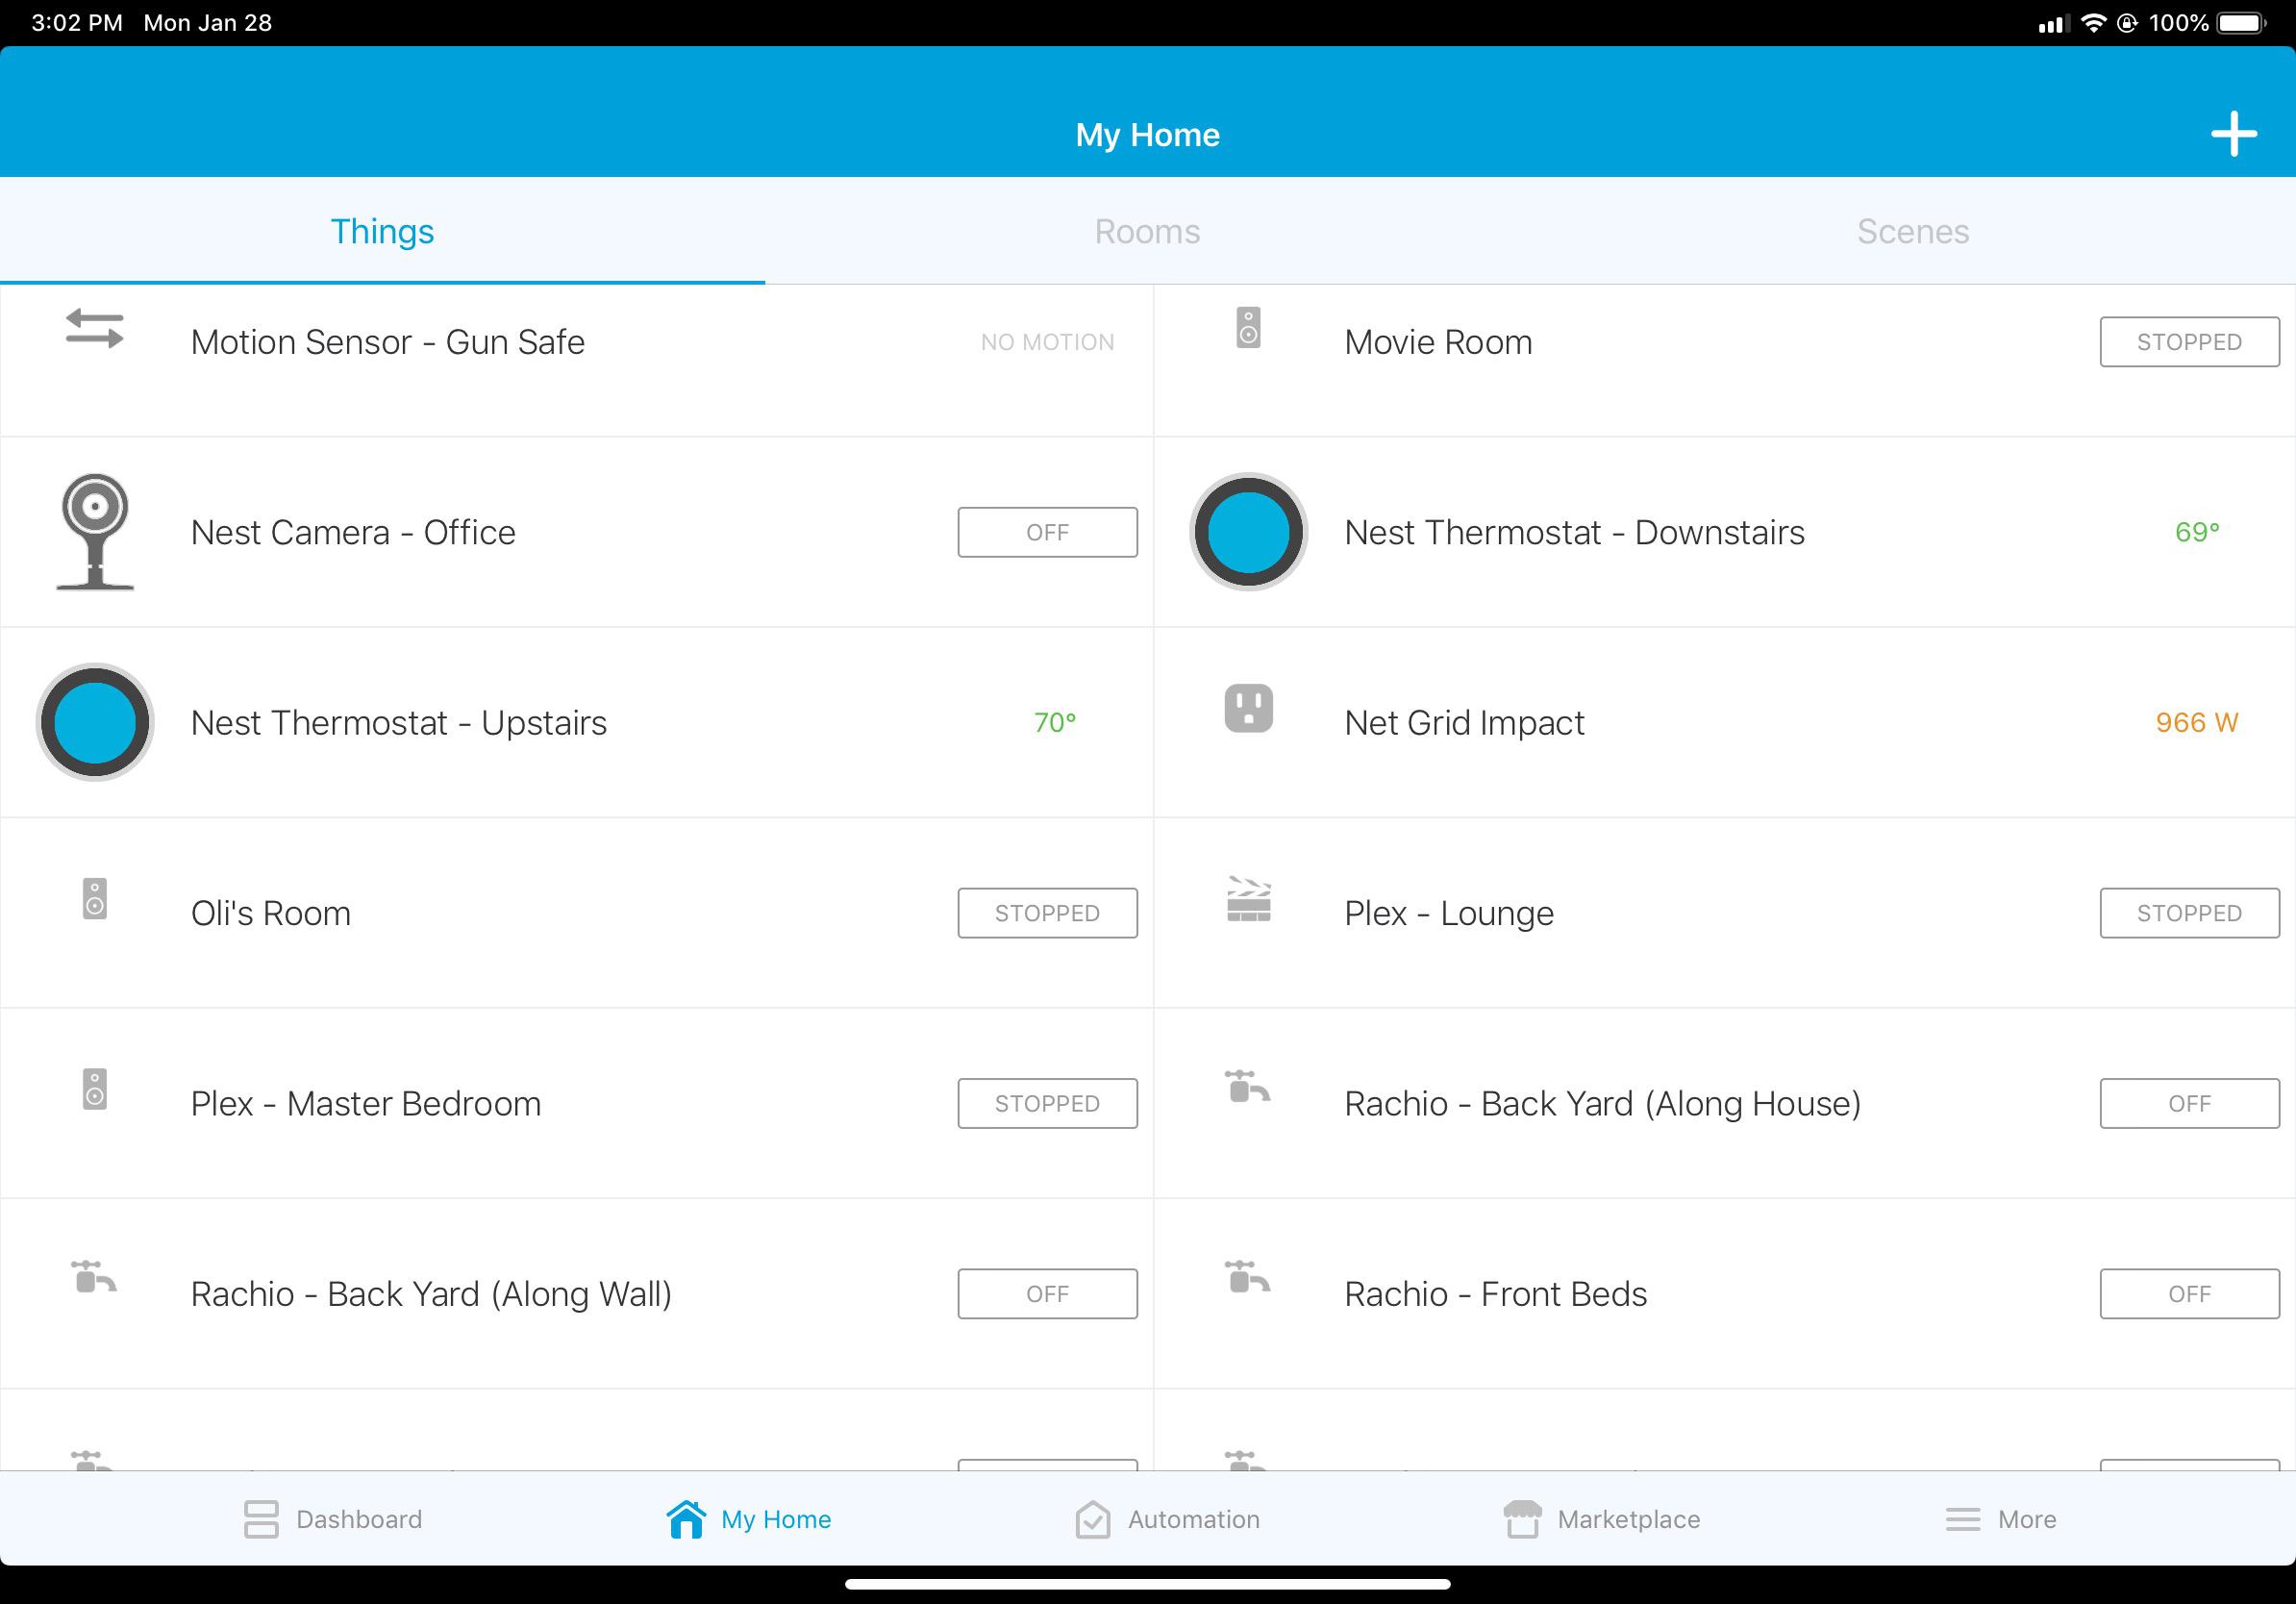Tap the More hamburger icon
Screen dimensions: 2296x1604
coord(1962,1520)
